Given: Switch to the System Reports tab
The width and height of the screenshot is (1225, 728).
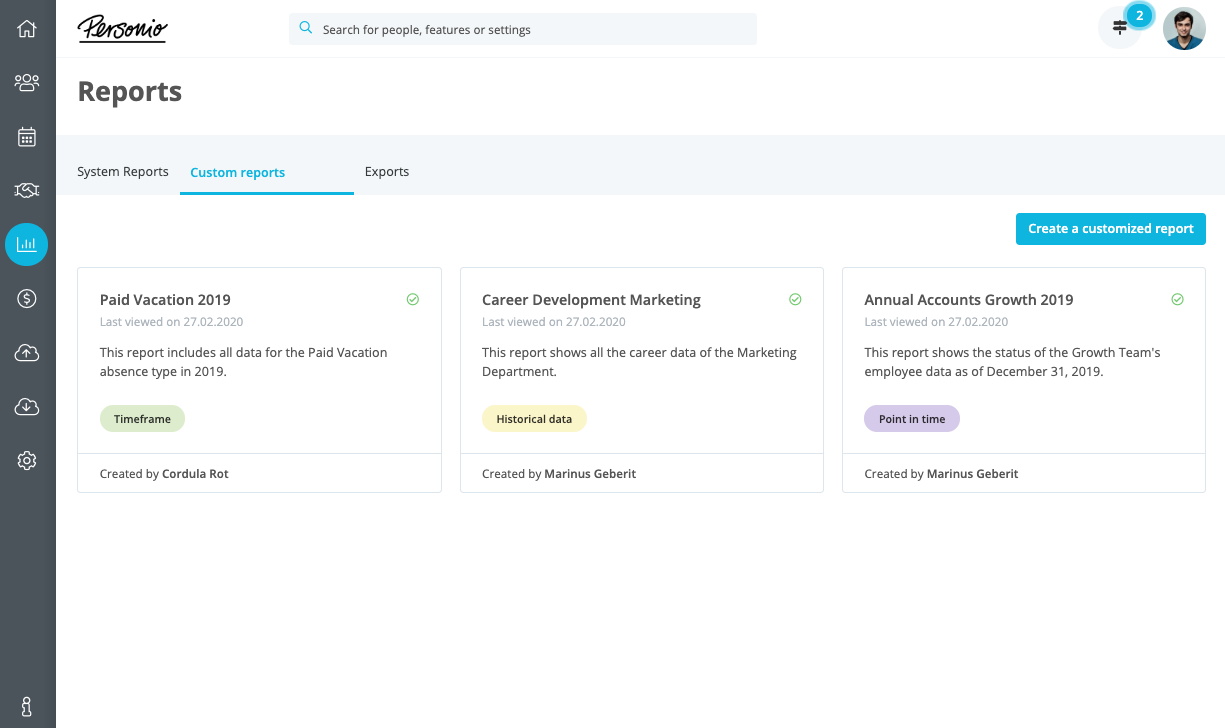Looking at the screenshot, I should tap(123, 172).
